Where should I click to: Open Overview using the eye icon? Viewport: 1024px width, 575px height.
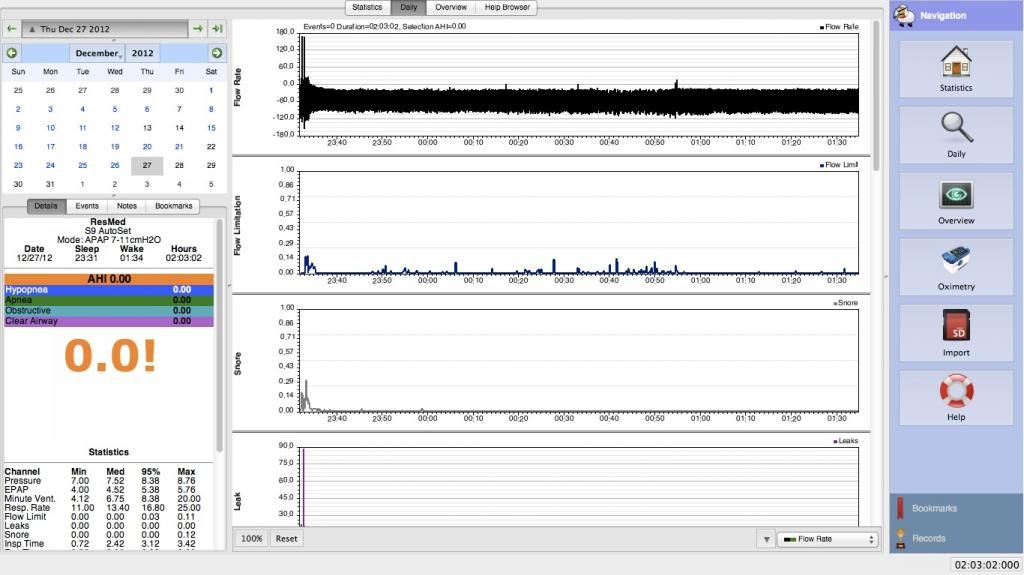(955, 200)
